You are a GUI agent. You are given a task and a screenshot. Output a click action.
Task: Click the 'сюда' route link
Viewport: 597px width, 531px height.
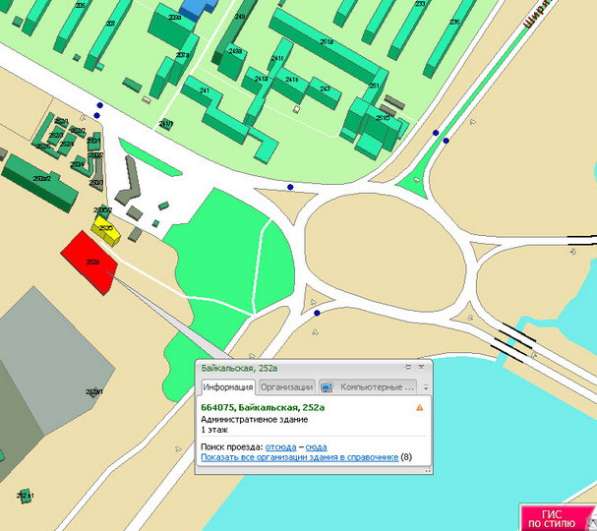point(316,447)
